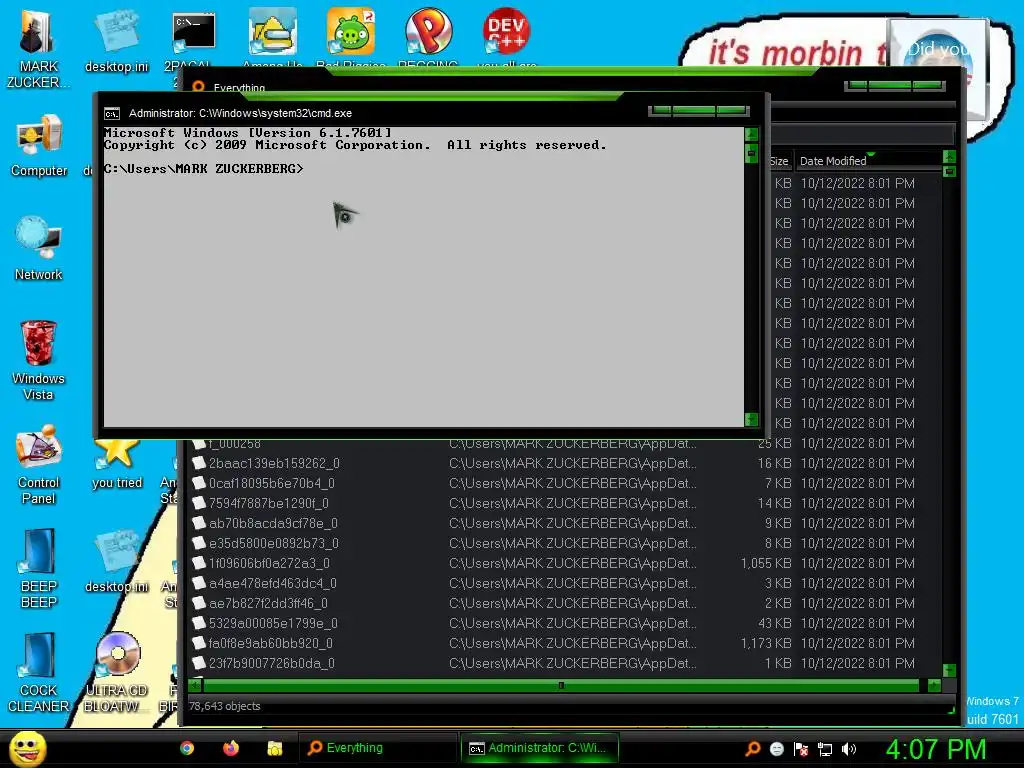1024x768 pixels.
Task: Select the ULTRA CD BLOATW... disc icon
Action: pyautogui.click(x=118, y=672)
